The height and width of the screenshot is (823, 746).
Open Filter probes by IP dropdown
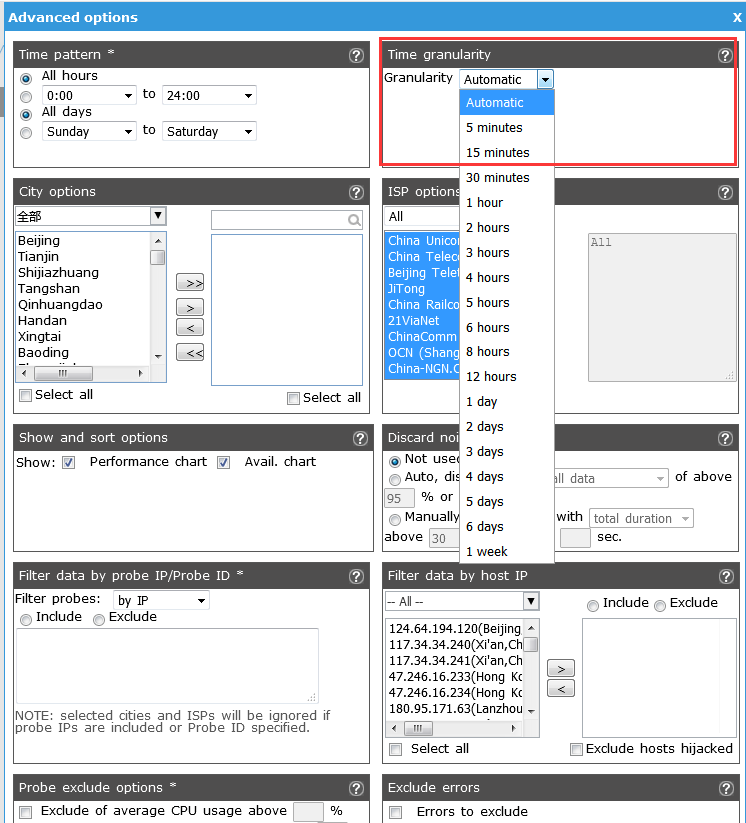161,601
